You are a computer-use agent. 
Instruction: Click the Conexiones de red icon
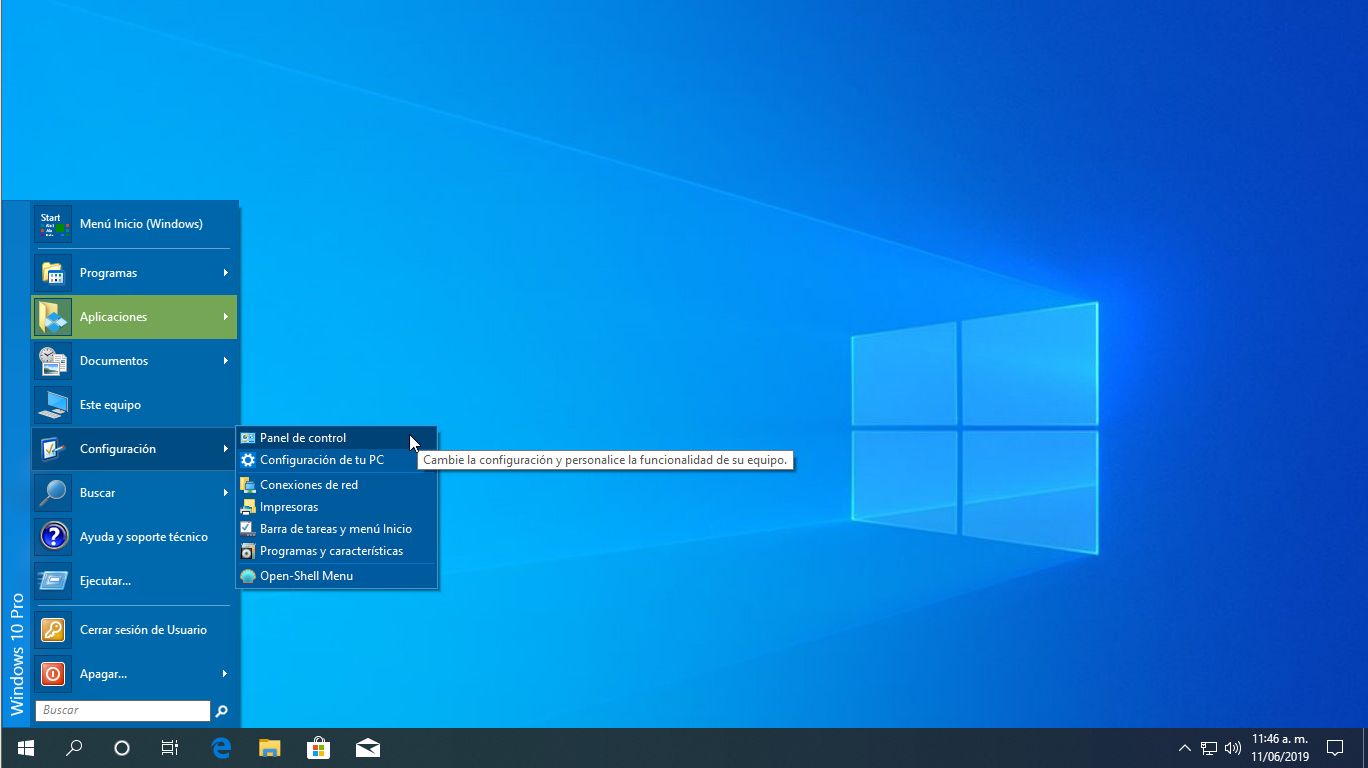(x=248, y=485)
